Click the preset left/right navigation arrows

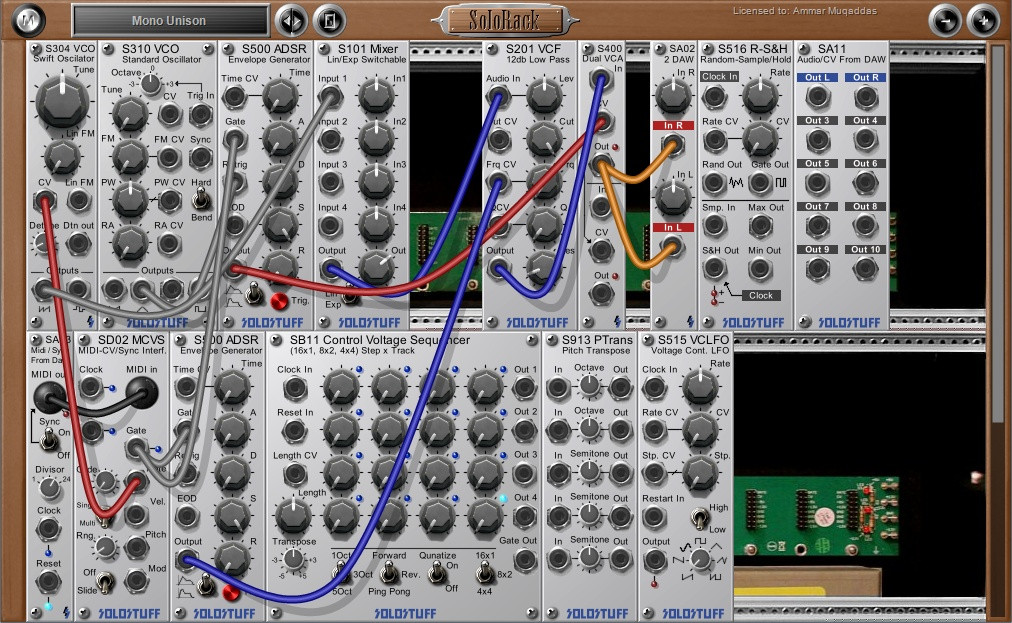point(291,20)
